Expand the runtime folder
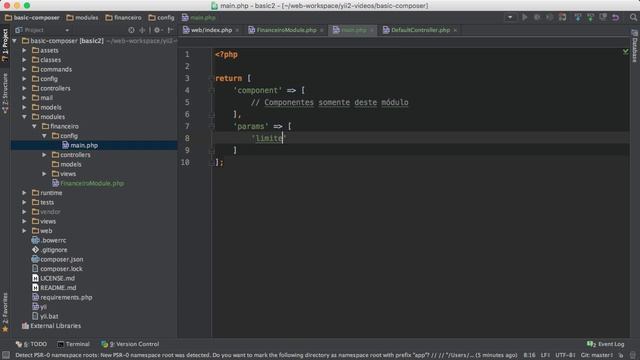640x360 pixels. [24, 193]
